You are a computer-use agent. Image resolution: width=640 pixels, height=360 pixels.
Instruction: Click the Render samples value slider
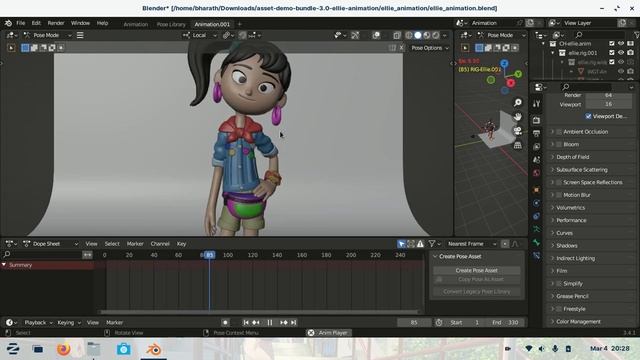click(609, 95)
